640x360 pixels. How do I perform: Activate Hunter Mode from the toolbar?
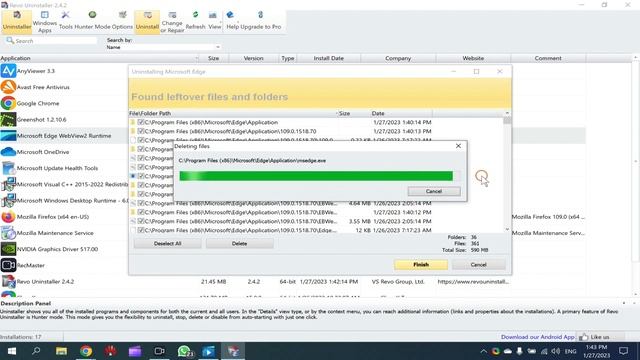click(x=92, y=21)
